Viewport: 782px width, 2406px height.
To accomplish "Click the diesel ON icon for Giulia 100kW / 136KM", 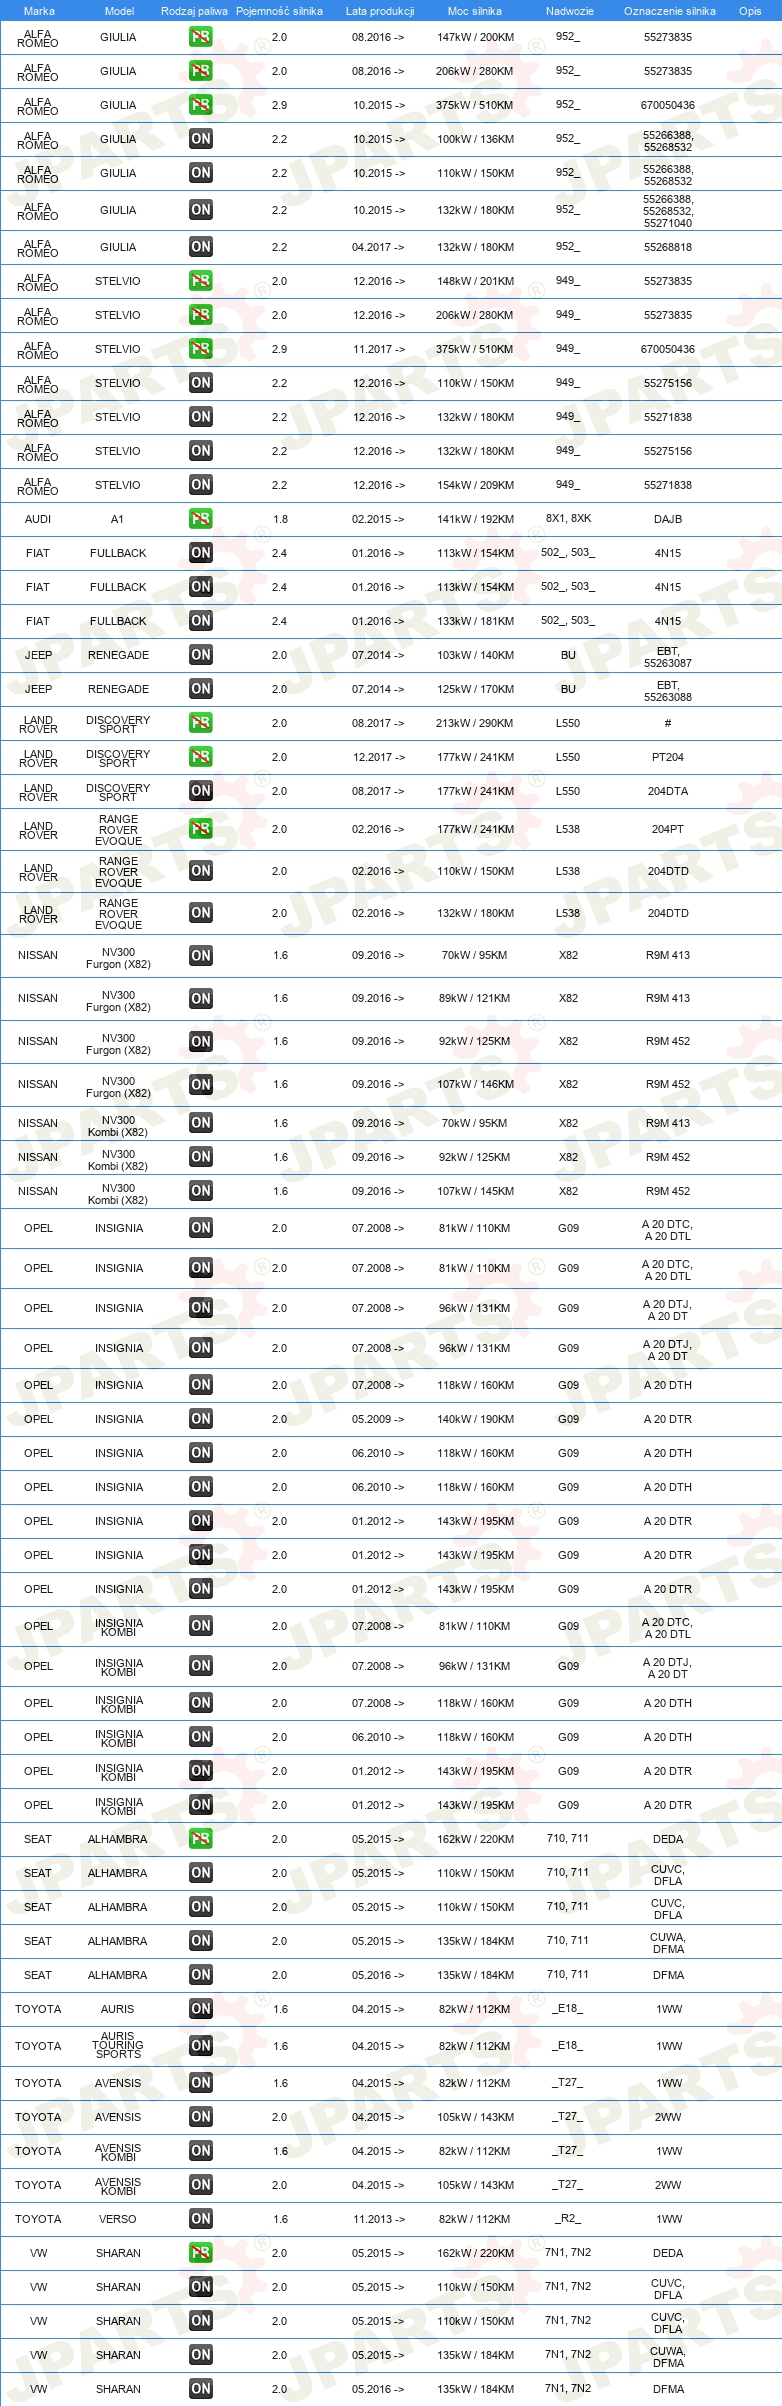I will [x=201, y=139].
